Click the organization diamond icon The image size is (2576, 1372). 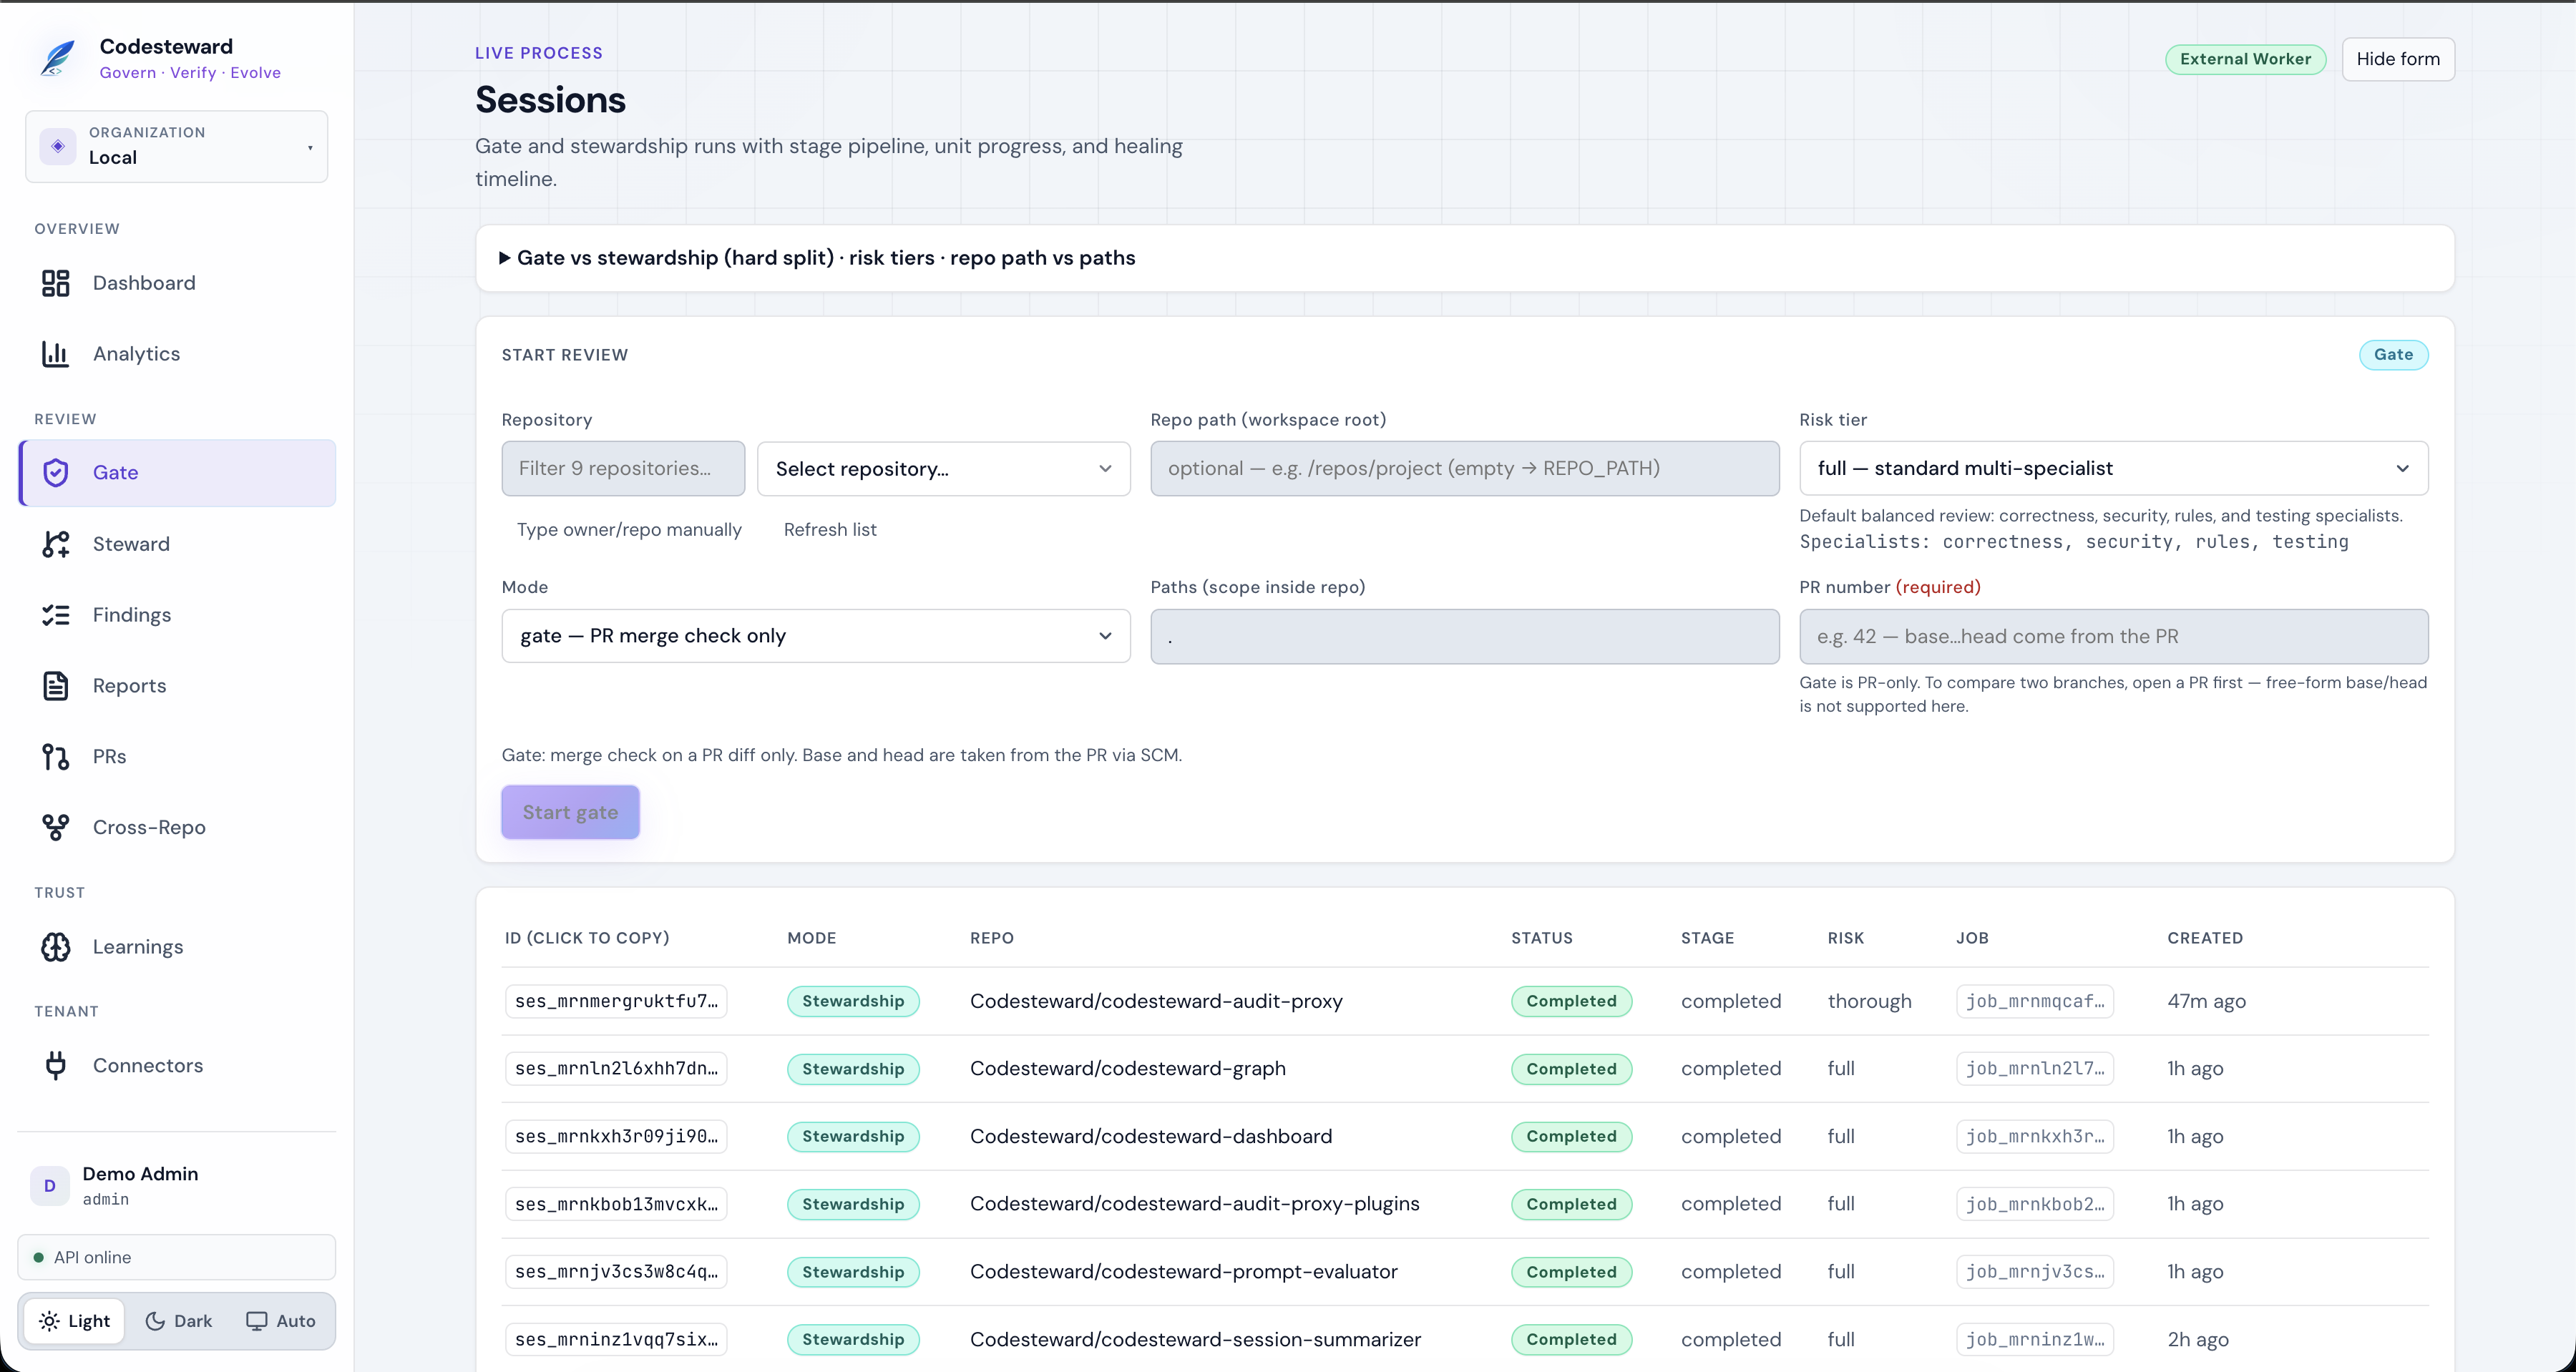point(58,146)
